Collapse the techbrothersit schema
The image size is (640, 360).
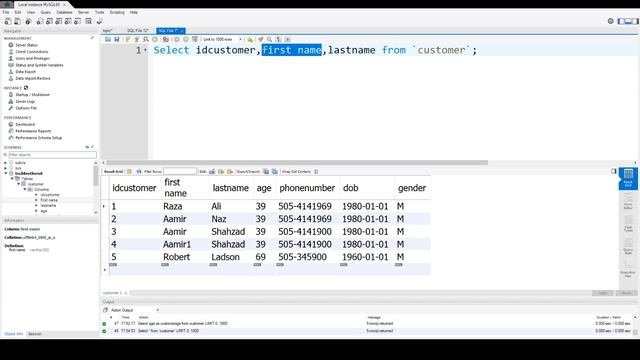pyautogui.click(x=6, y=173)
